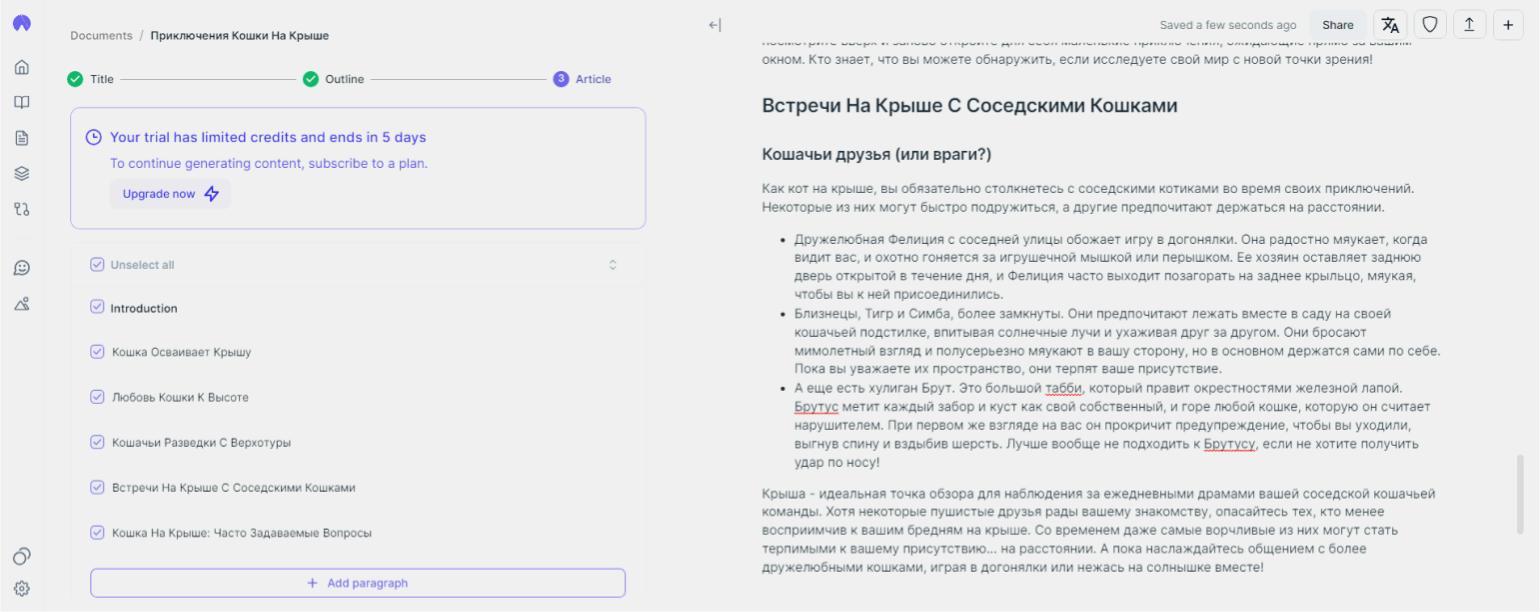Uncheck the Любовь Кошки К Высоте checkbox
The width and height of the screenshot is (1540, 612).
[x=97, y=397]
